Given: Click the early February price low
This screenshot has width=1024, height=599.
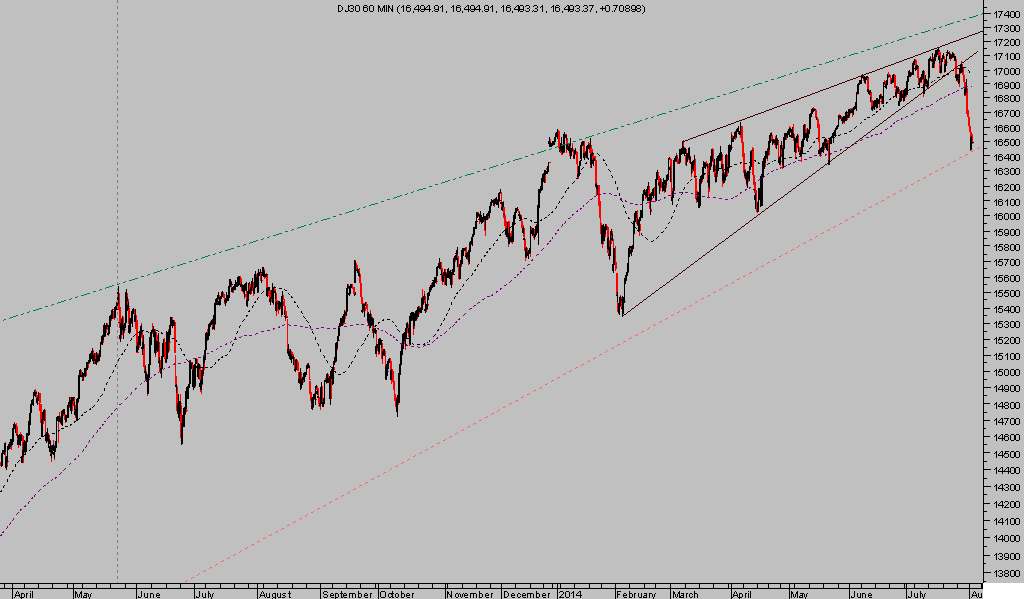Looking at the screenshot, I should pyautogui.click(x=621, y=312).
